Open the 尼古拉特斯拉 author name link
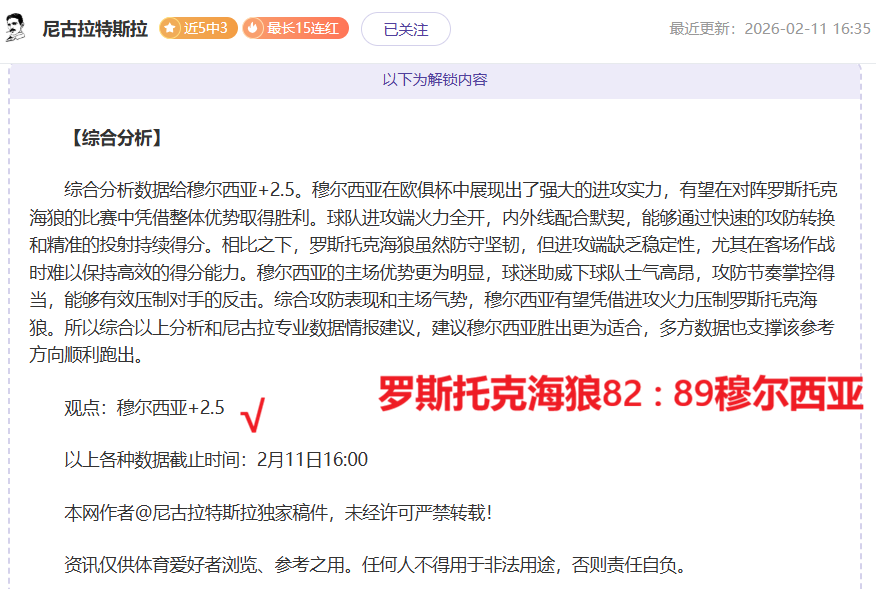The width and height of the screenshot is (876, 589). [x=94, y=29]
